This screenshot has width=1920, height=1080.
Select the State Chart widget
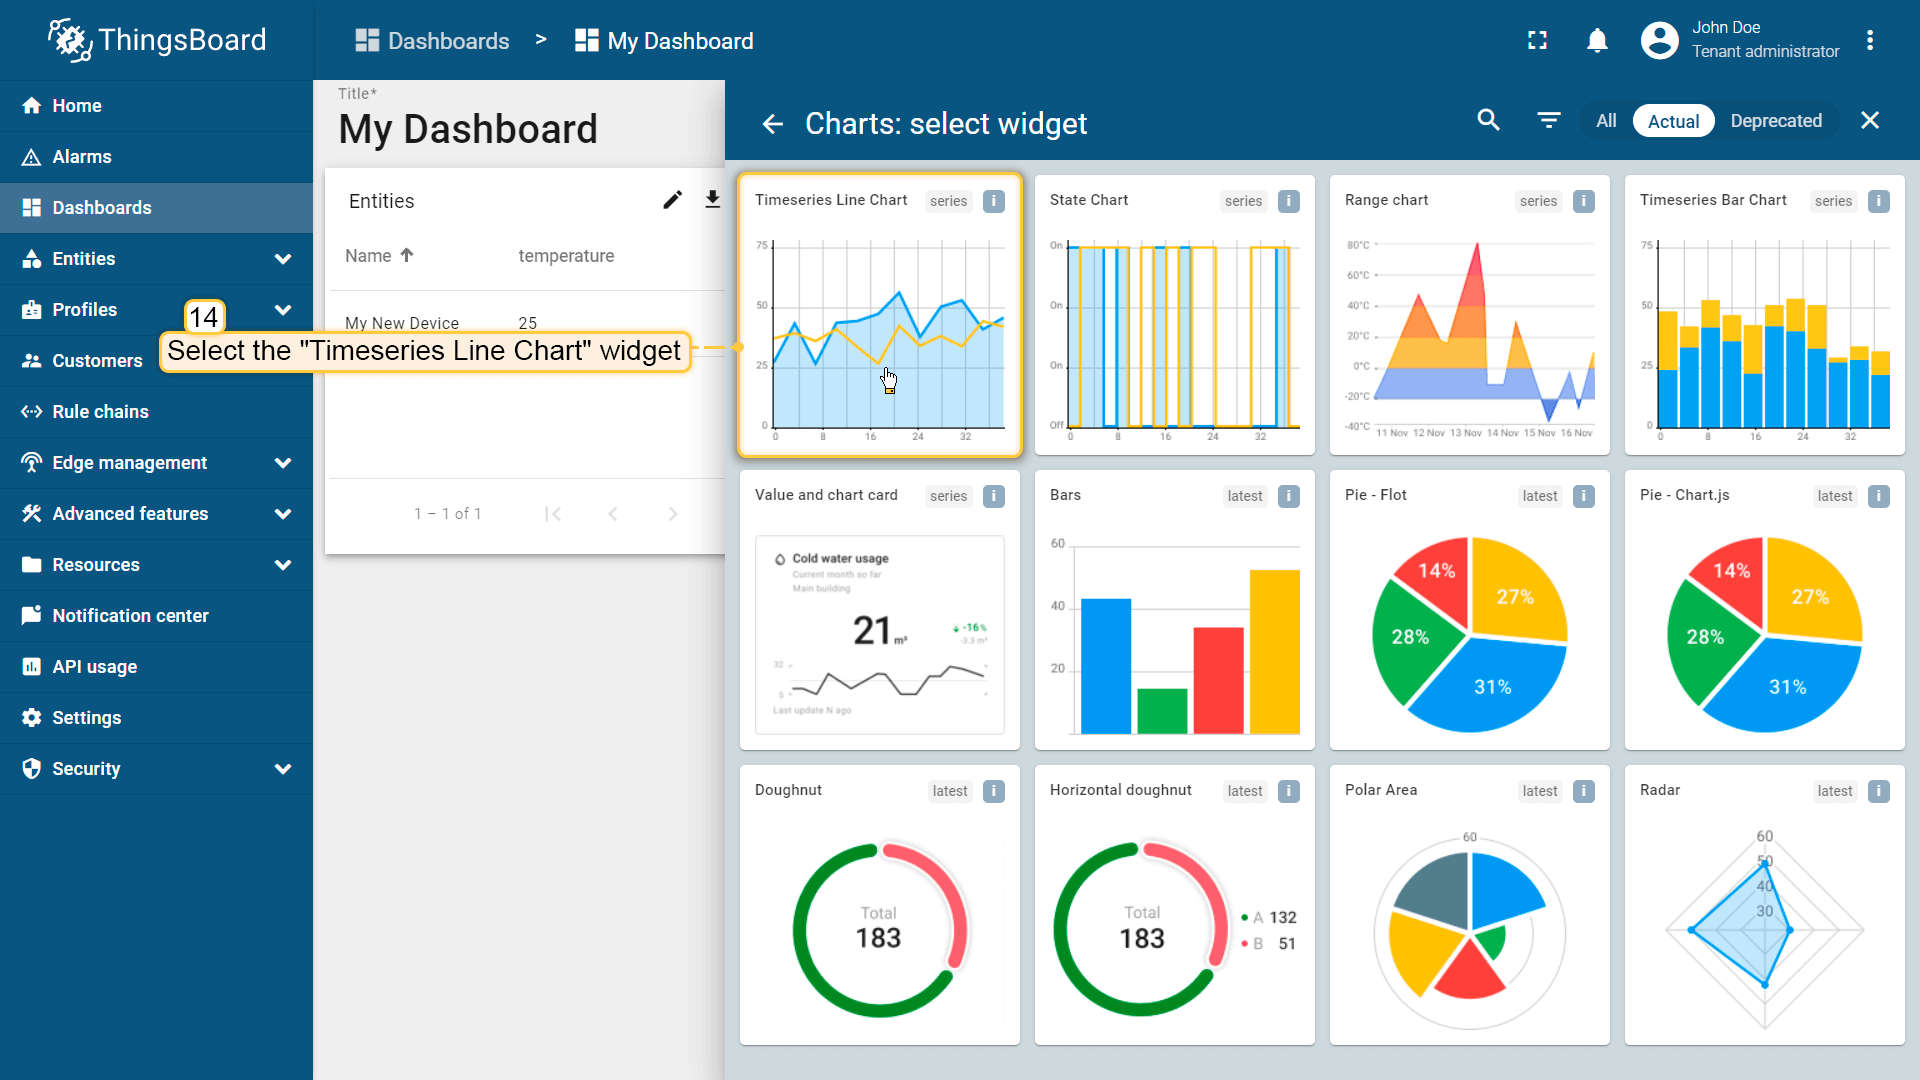1175,315
